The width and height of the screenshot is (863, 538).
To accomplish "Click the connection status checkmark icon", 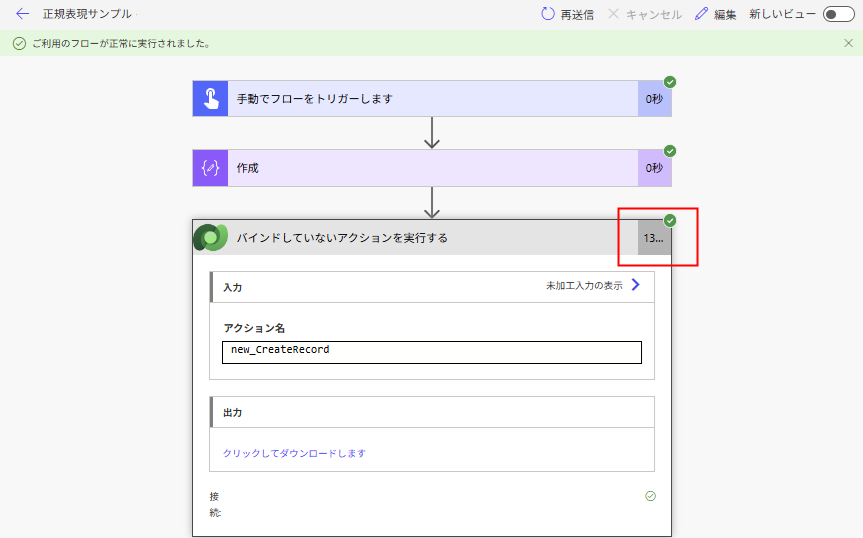I will pos(650,496).
